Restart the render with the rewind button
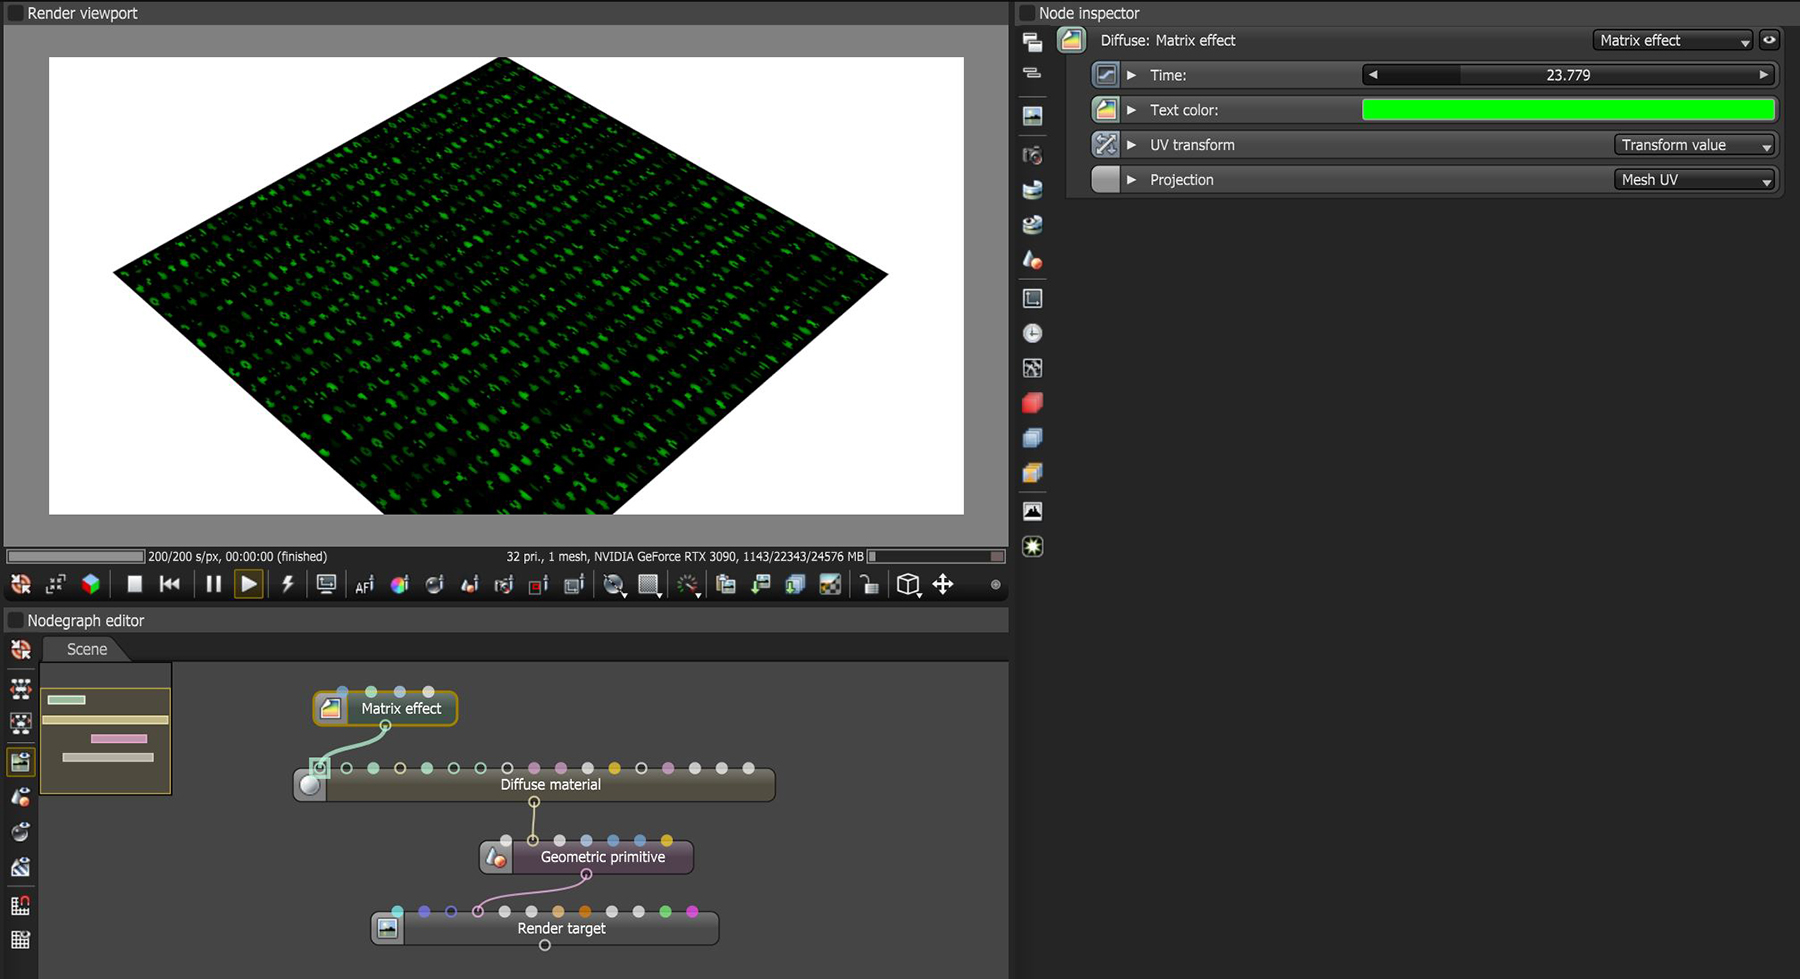1800x979 pixels. [x=170, y=584]
